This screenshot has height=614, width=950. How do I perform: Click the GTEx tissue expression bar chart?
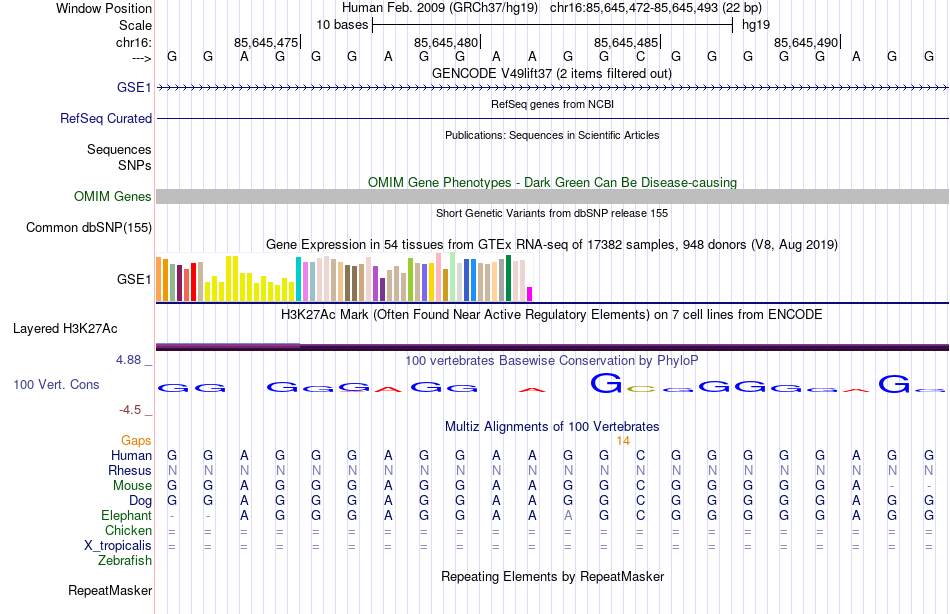344,278
